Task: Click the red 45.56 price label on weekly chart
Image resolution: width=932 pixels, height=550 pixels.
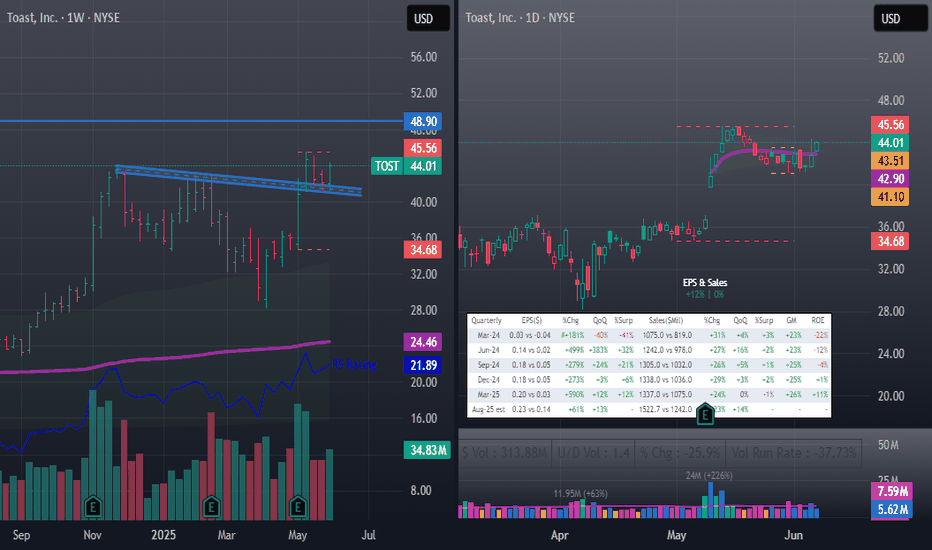Action: point(423,148)
